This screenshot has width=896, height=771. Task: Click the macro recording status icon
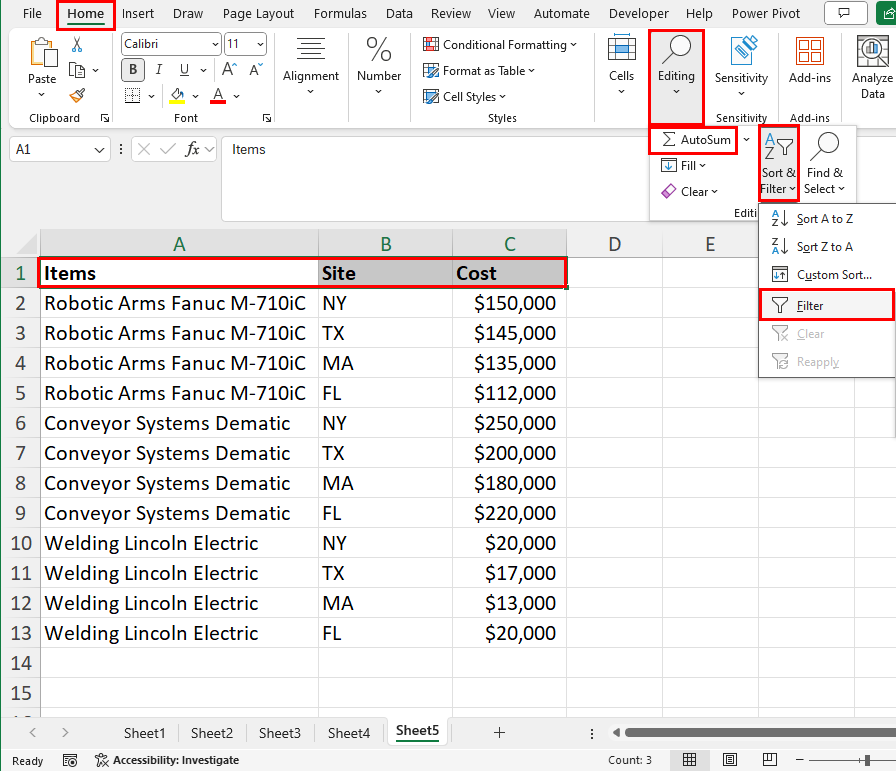point(70,761)
